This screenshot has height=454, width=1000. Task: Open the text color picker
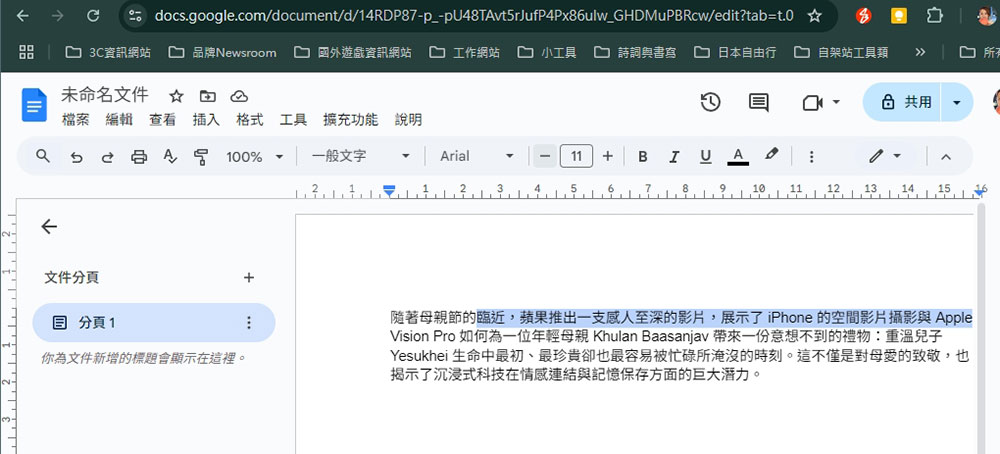click(x=738, y=156)
